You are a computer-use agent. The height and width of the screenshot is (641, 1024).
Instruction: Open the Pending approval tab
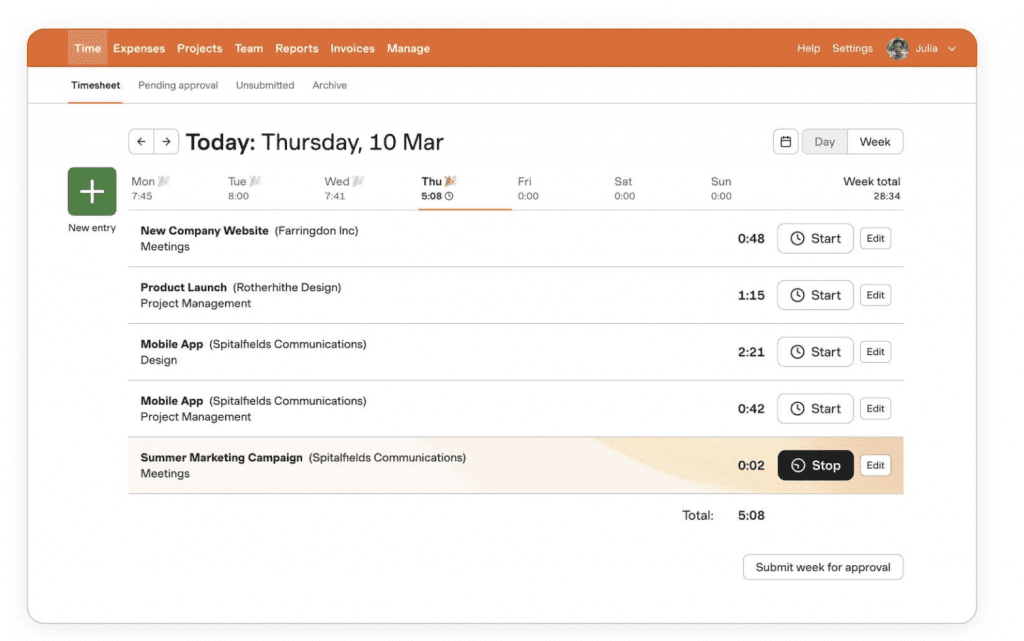(x=178, y=86)
